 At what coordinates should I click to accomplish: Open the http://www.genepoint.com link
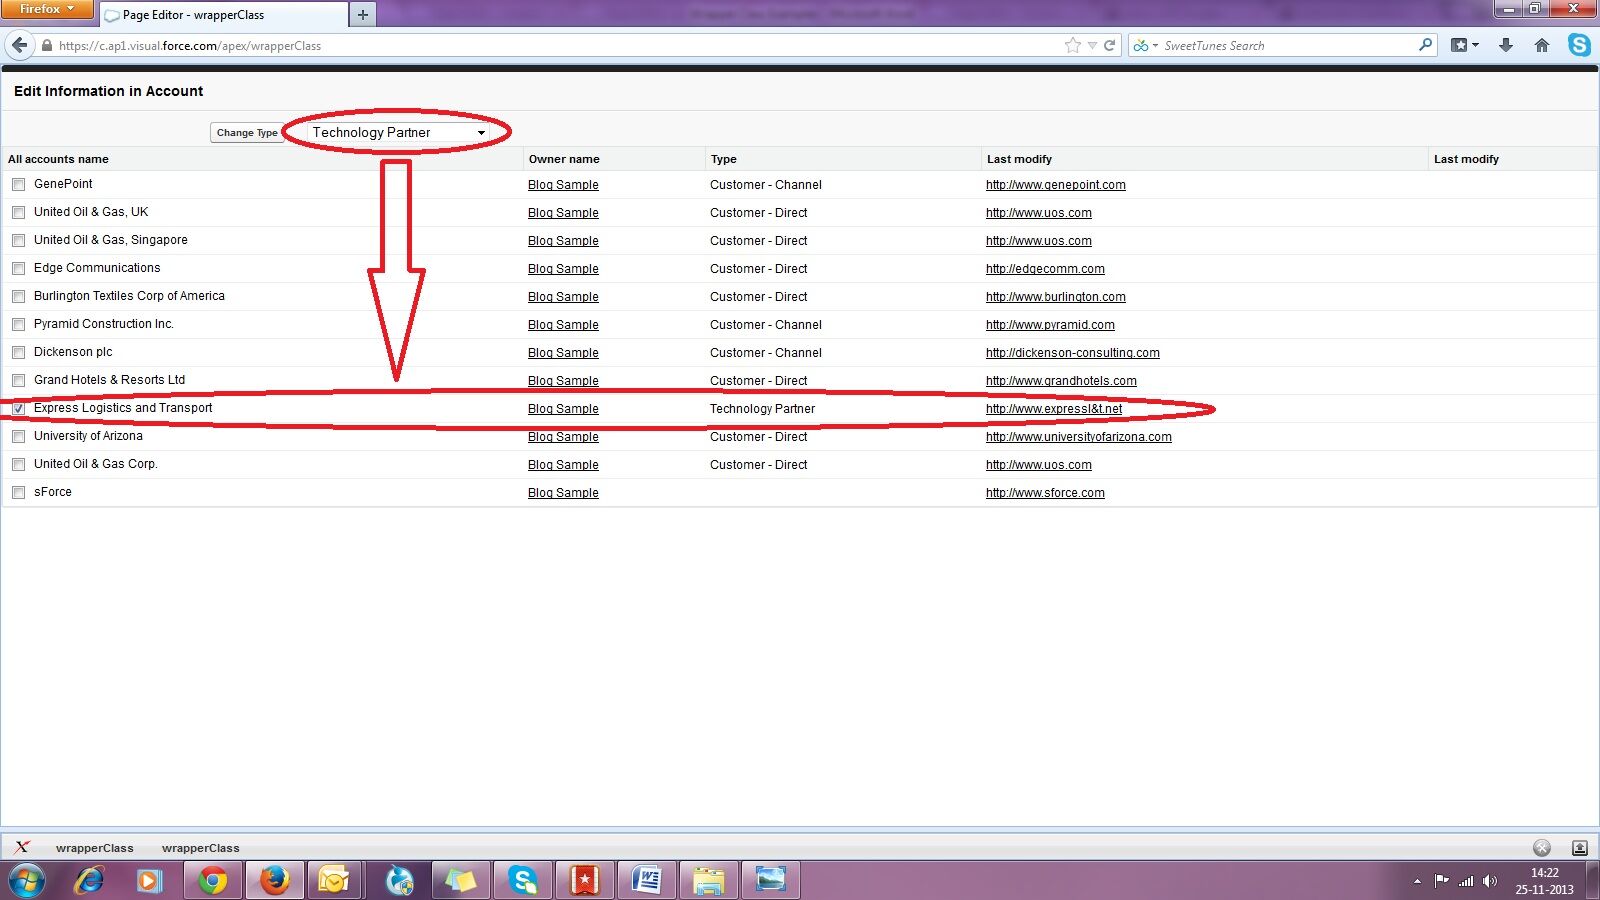click(1055, 185)
